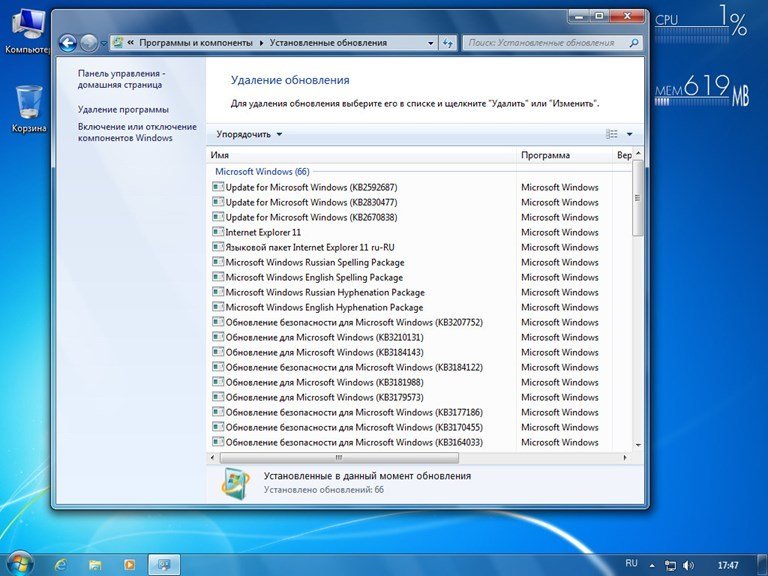Viewport: 768px width, 576px height.
Task: Select Update for Microsoft Windows (KB2592687) icon
Action: click(x=218, y=187)
